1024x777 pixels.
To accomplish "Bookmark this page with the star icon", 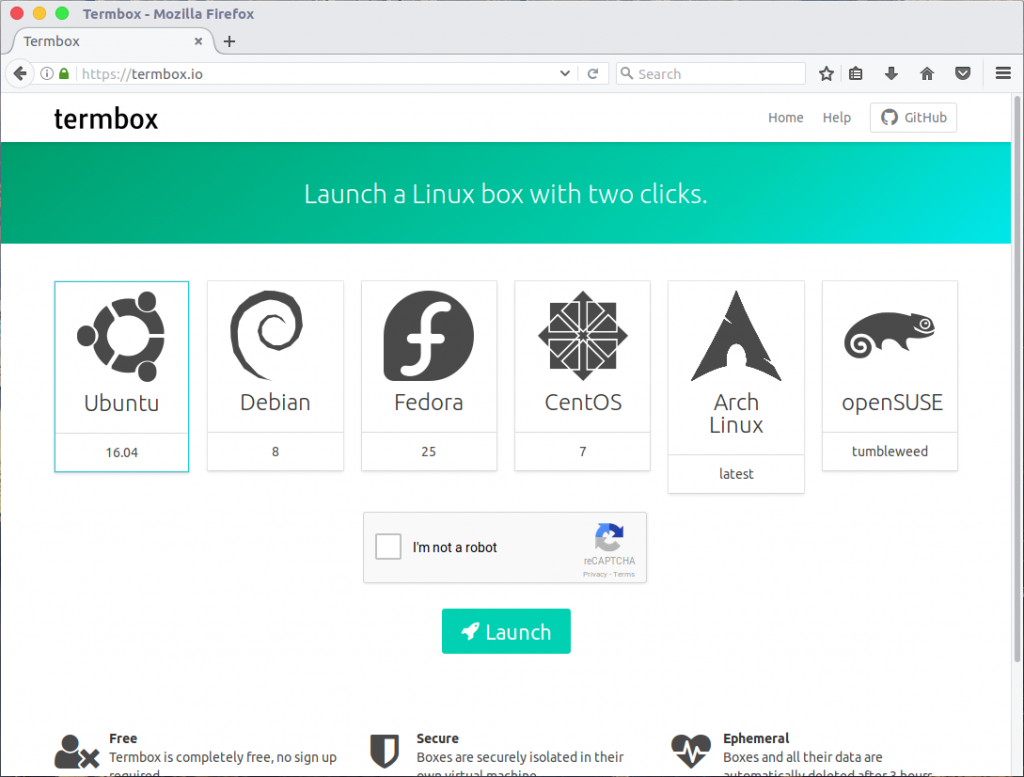I will tap(826, 73).
